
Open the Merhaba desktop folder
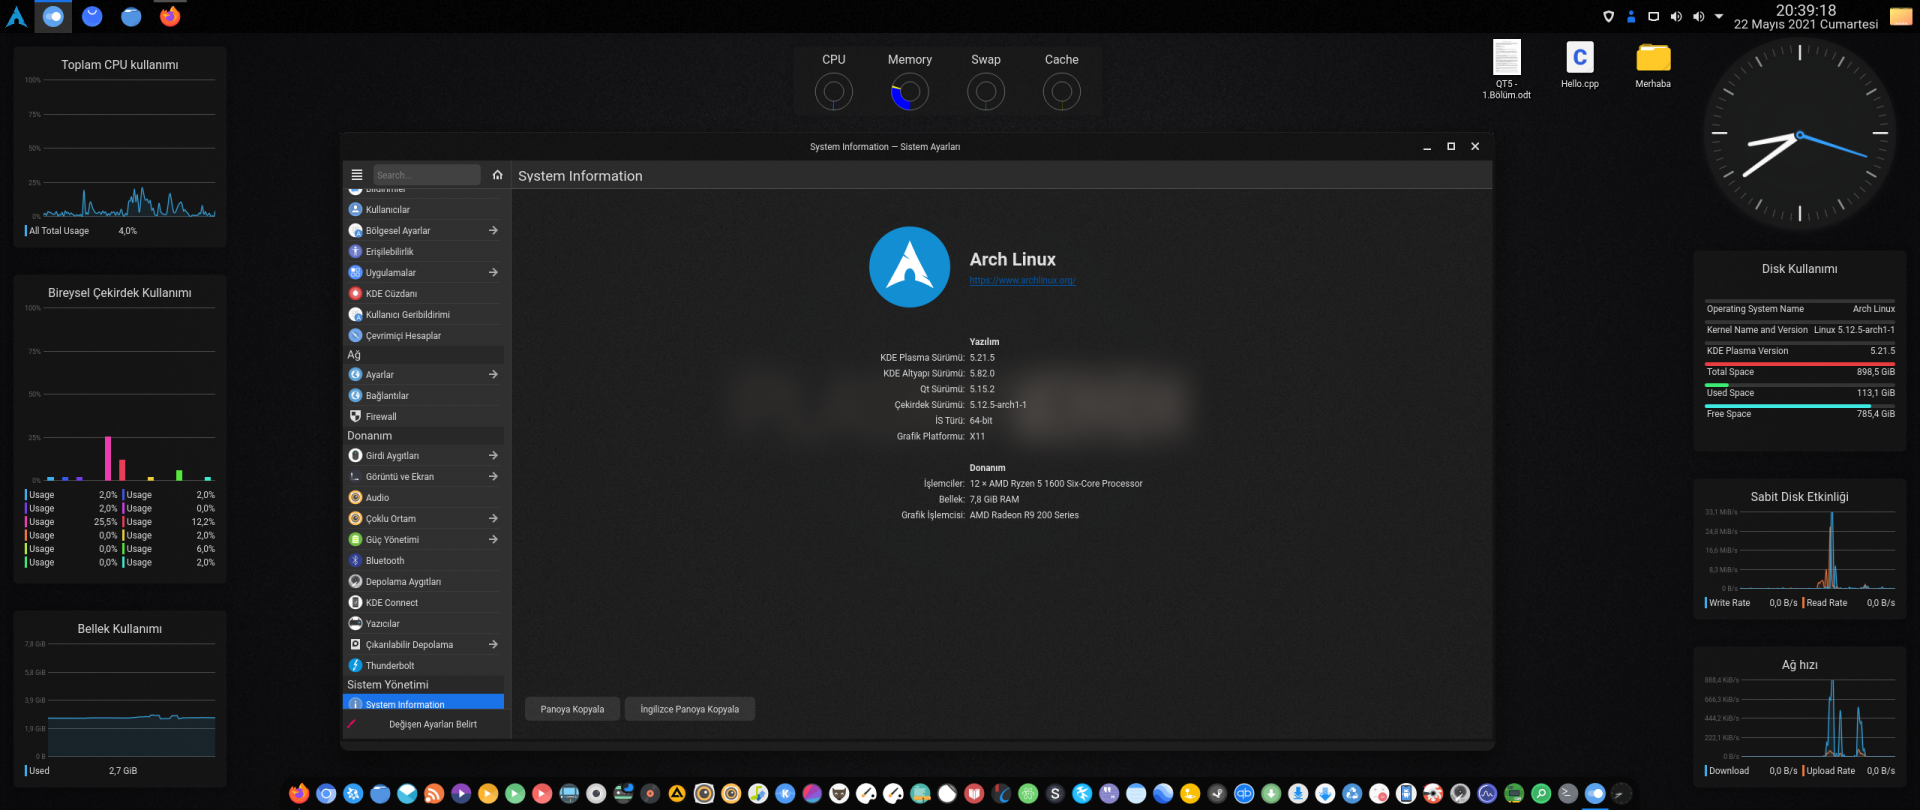[x=1653, y=66]
